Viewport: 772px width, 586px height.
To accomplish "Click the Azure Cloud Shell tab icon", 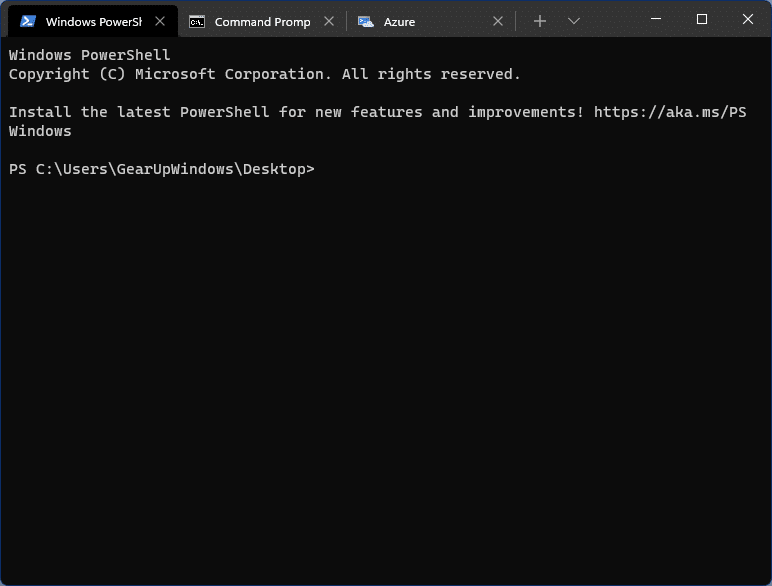I will coord(366,21).
